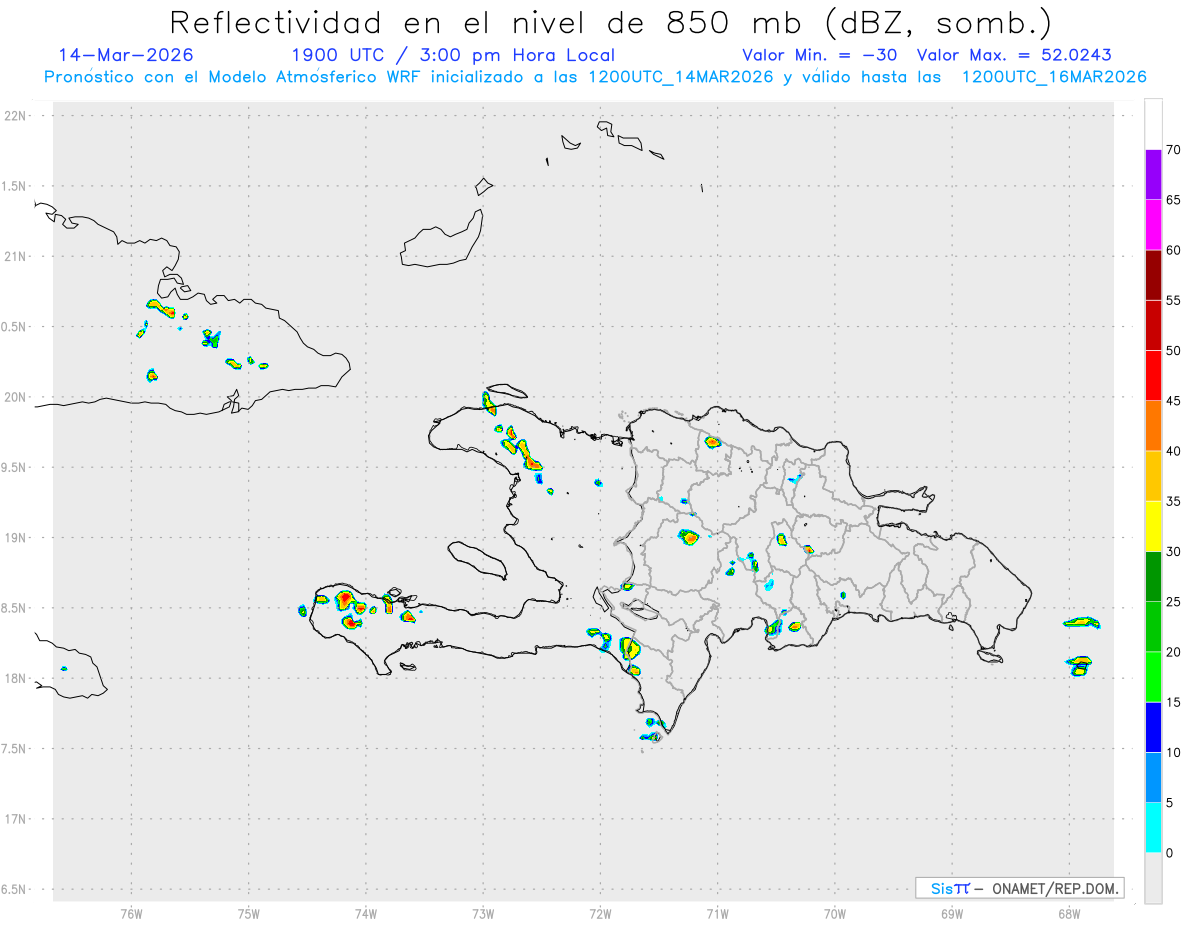The width and height of the screenshot is (1200, 927).
Task: Click the gray below-zero band on legend
Action: [1153, 878]
